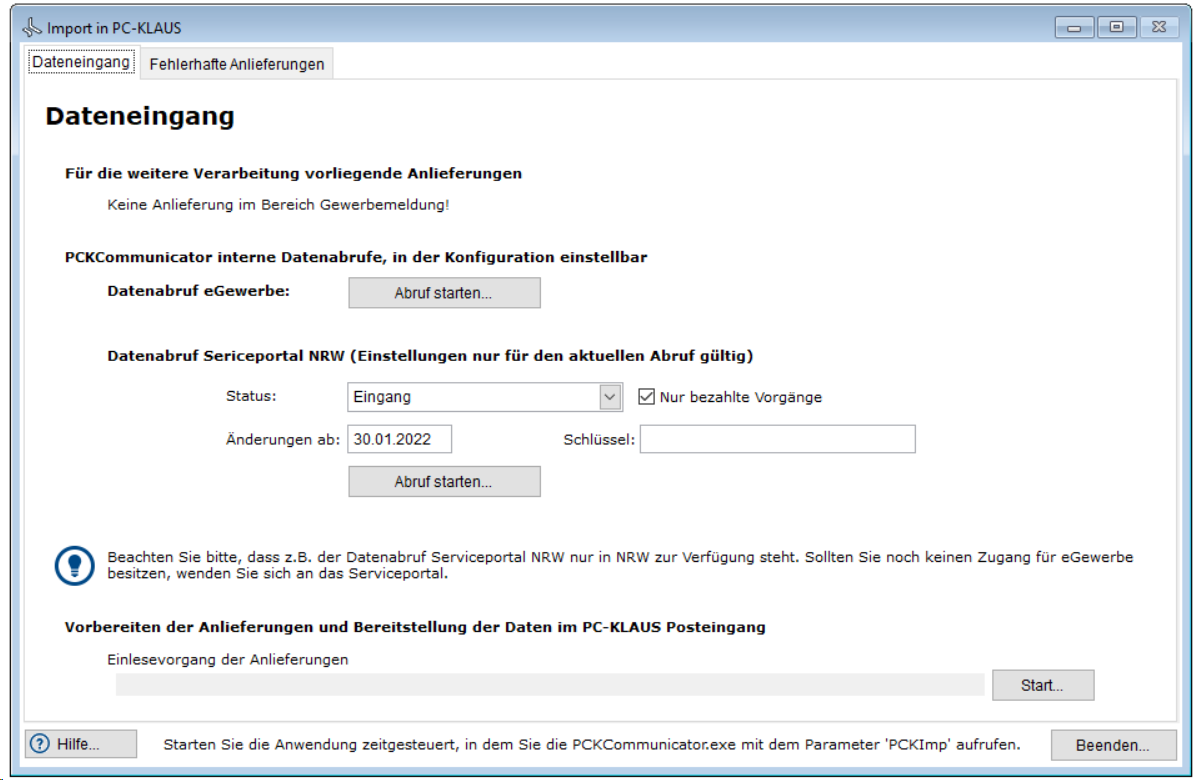Select the Status combo box showing 'Eingang'

tap(473, 397)
